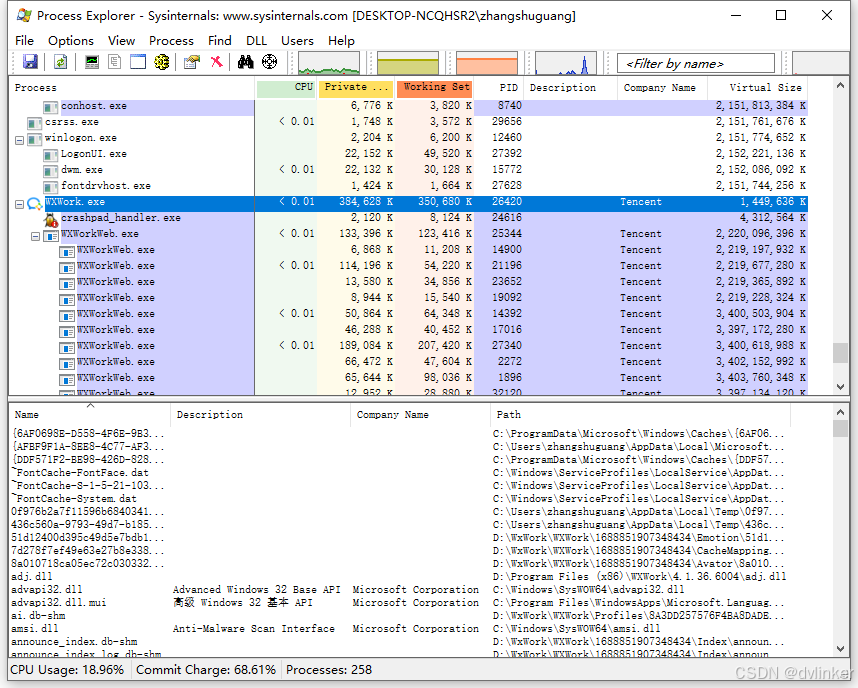This screenshot has height=688, width=858.
Task: Select the ~FontCache-System.dat row
Action: click(399, 499)
